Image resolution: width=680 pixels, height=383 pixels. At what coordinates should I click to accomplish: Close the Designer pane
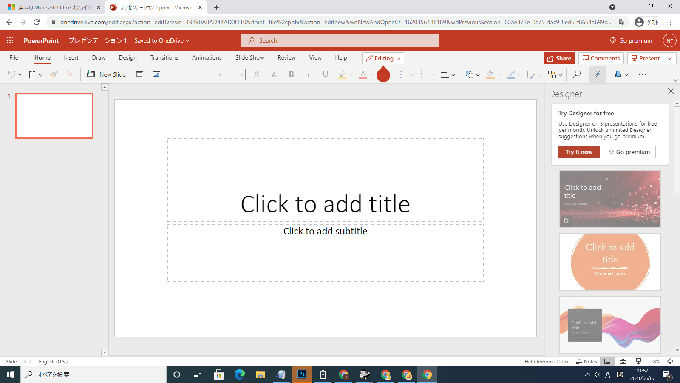pyautogui.click(x=671, y=91)
